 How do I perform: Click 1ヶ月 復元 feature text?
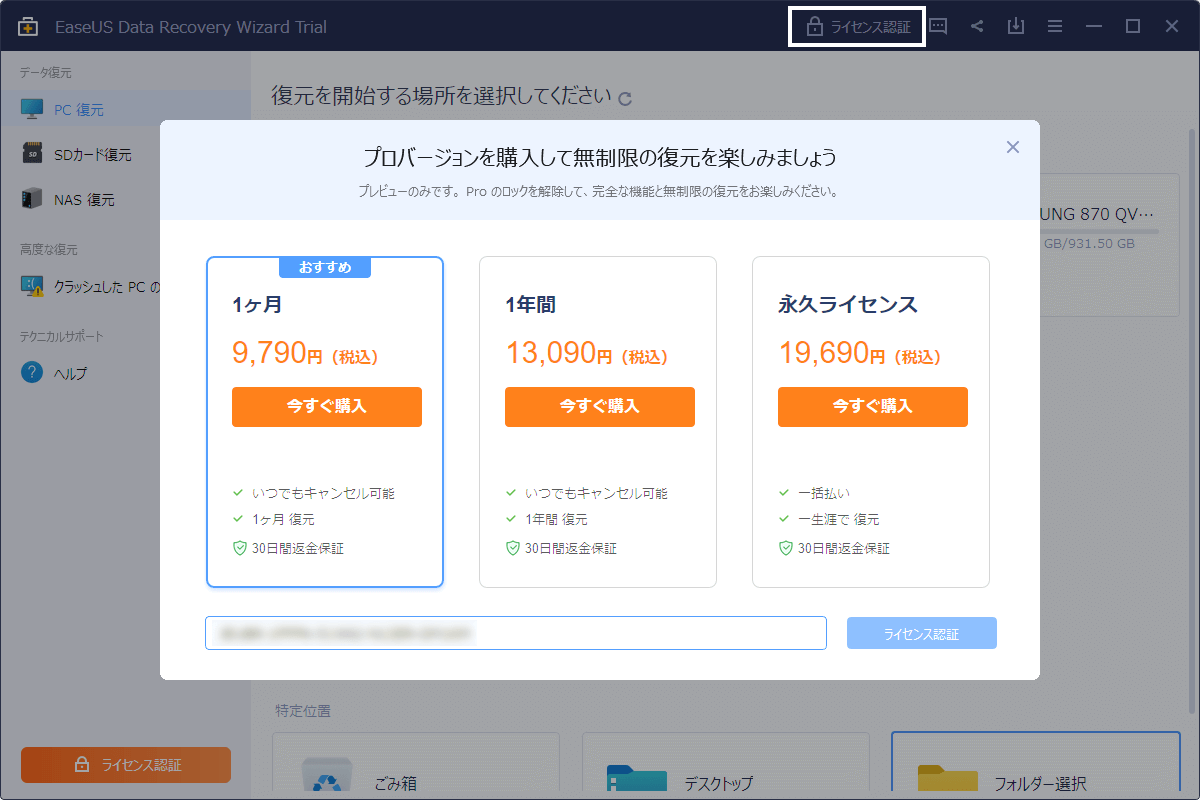click(283, 520)
